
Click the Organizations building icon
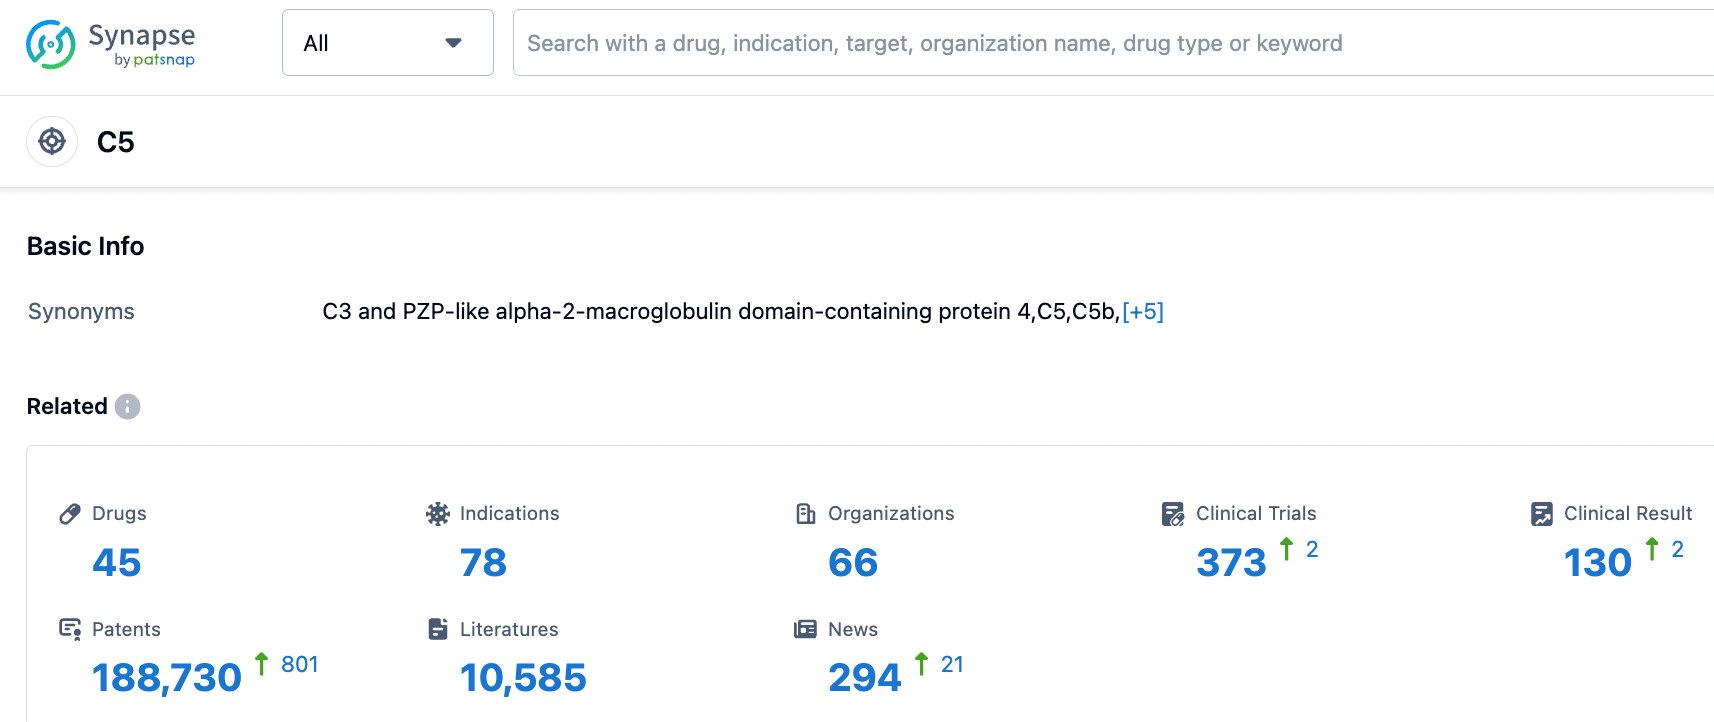click(805, 514)
